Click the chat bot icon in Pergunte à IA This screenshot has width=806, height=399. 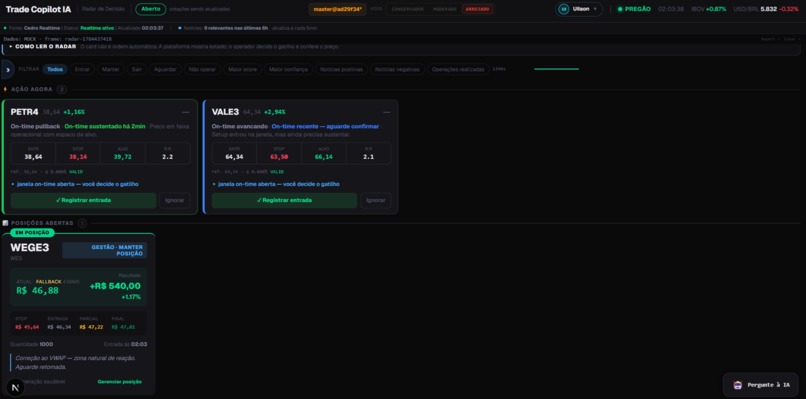click(738, 385)
